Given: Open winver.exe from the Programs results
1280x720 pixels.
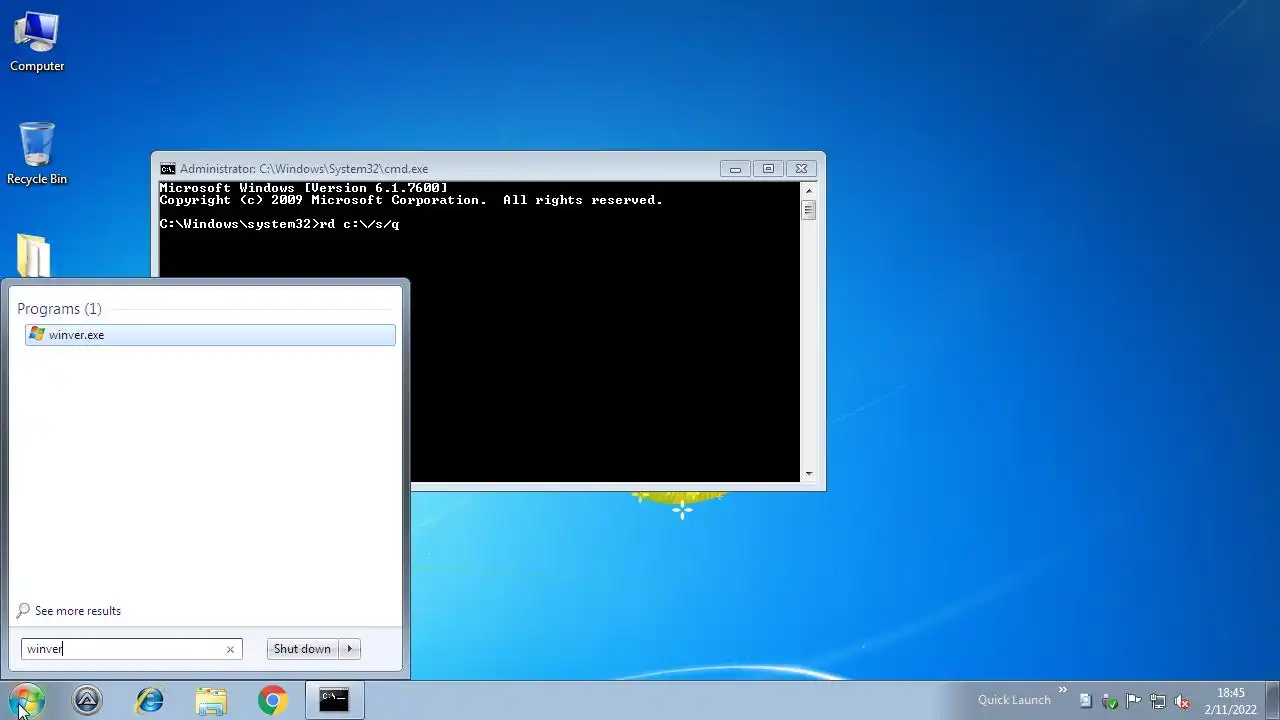Looking at the screenshot, I should click(210, 335).
